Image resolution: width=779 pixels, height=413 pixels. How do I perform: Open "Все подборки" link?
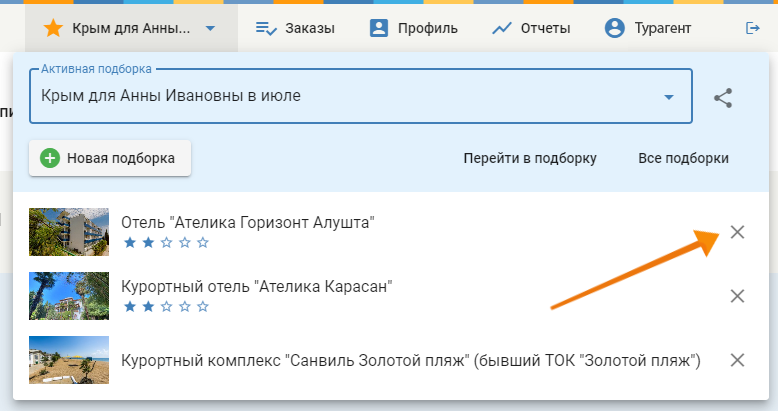click(x=683, y=158)
